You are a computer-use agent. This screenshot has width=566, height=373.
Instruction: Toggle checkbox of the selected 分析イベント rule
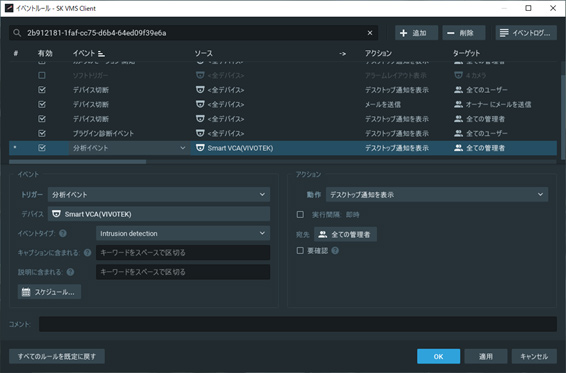point(42,148)
